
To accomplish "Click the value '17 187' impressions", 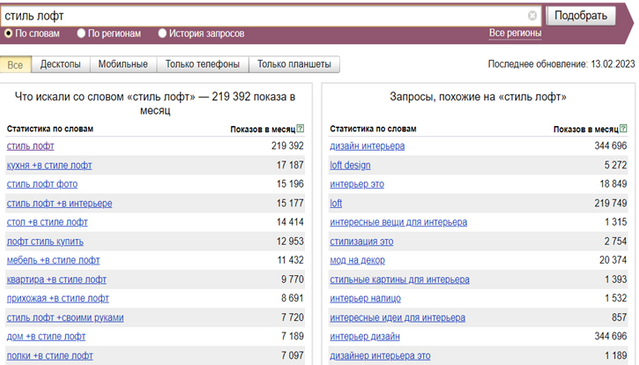I will tap(290, 165).
